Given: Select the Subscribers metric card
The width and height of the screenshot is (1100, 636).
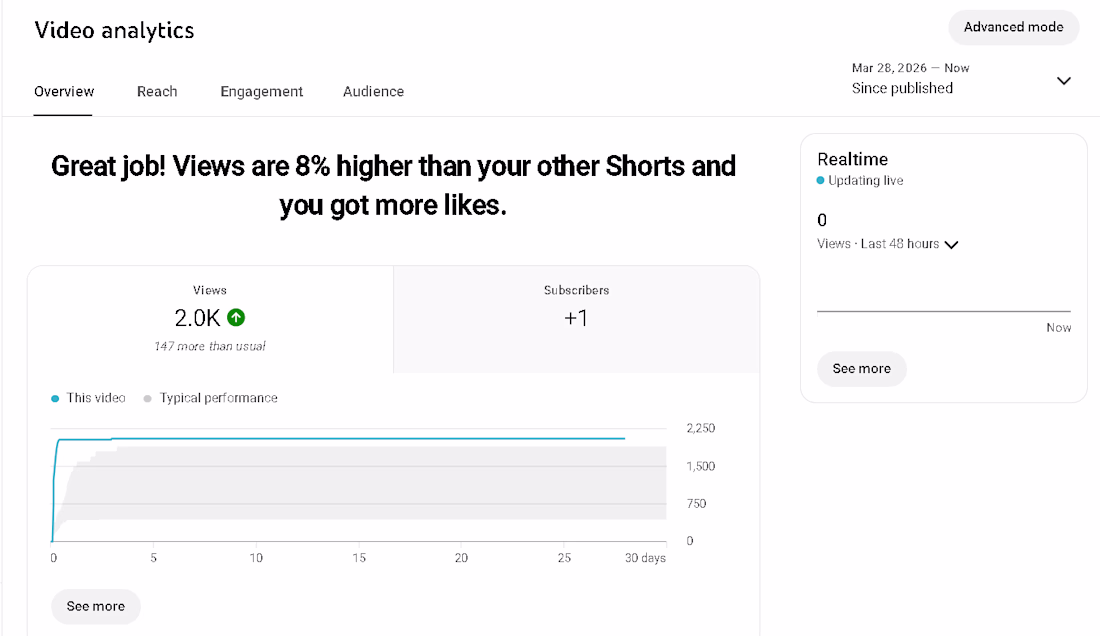Looking at the screenshot, I should [x=577, y=319].
